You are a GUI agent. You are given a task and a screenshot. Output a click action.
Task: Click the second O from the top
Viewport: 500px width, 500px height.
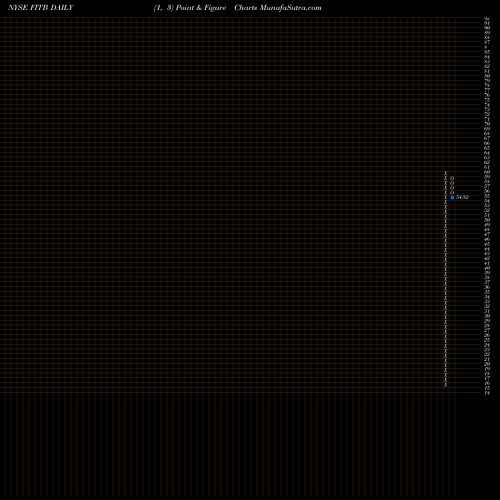pos(452,183)
